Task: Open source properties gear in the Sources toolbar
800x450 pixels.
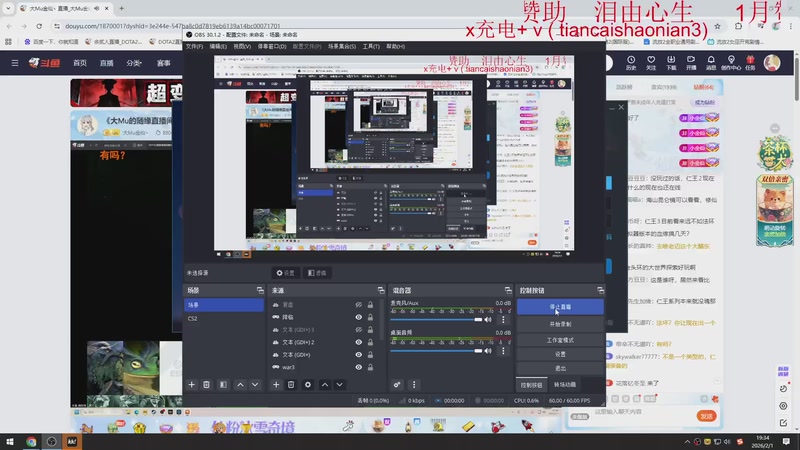Action: tap(308, 385)
